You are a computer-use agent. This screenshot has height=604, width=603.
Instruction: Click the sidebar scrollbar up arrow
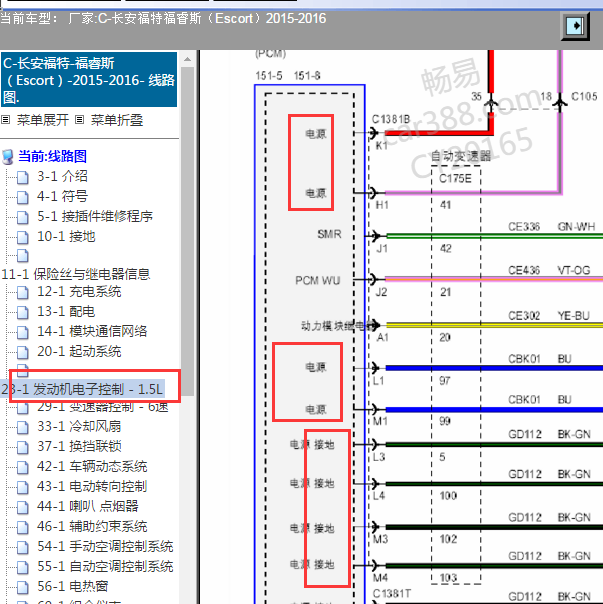pos(187,59)
